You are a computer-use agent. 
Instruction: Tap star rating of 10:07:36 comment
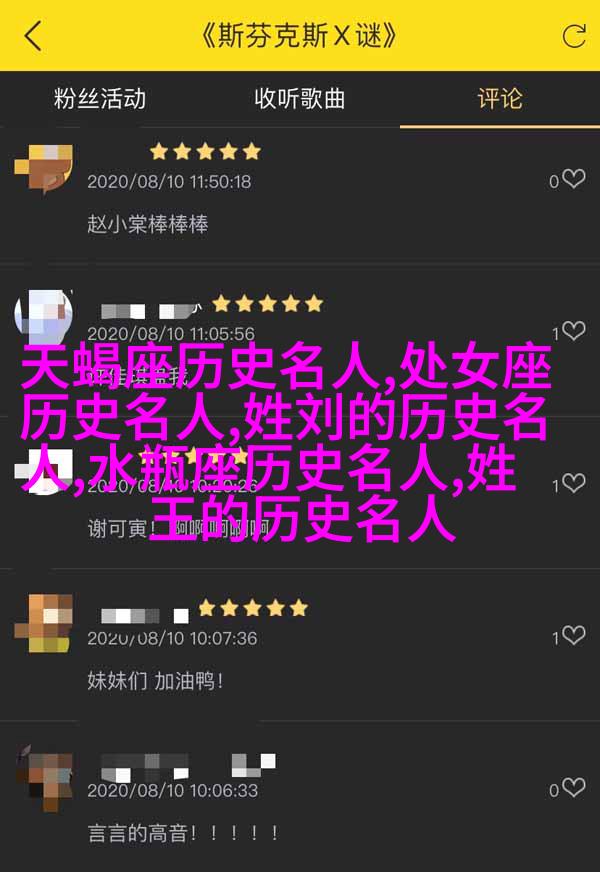tap(252, 608)
